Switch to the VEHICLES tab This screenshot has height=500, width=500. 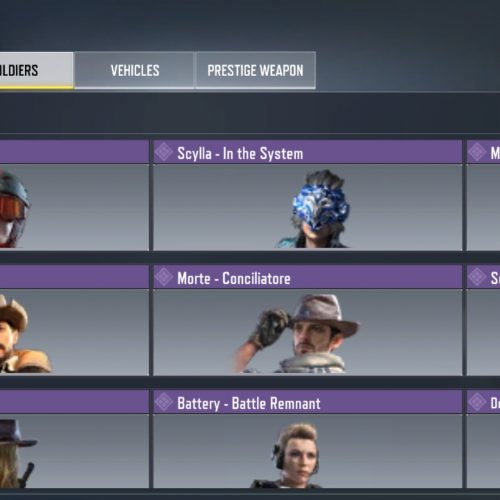(x=134, y=70)
